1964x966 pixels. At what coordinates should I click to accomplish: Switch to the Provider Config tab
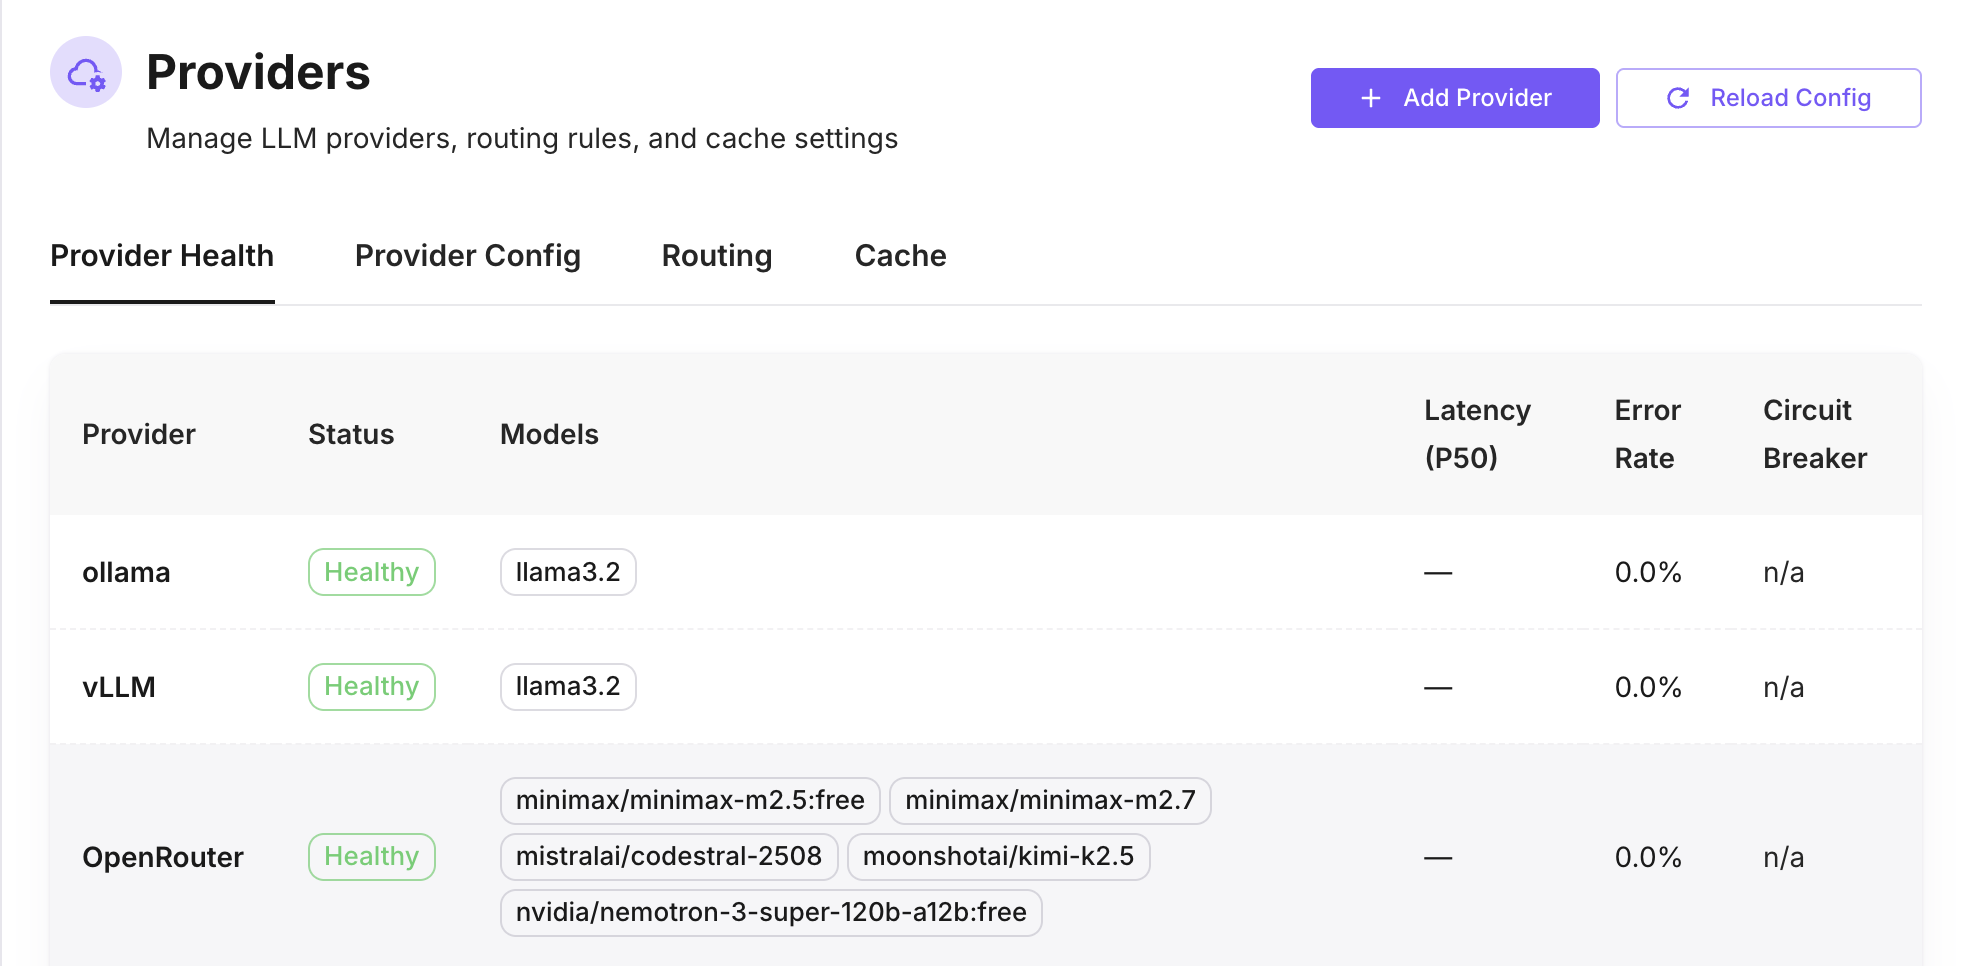point(467,256)
